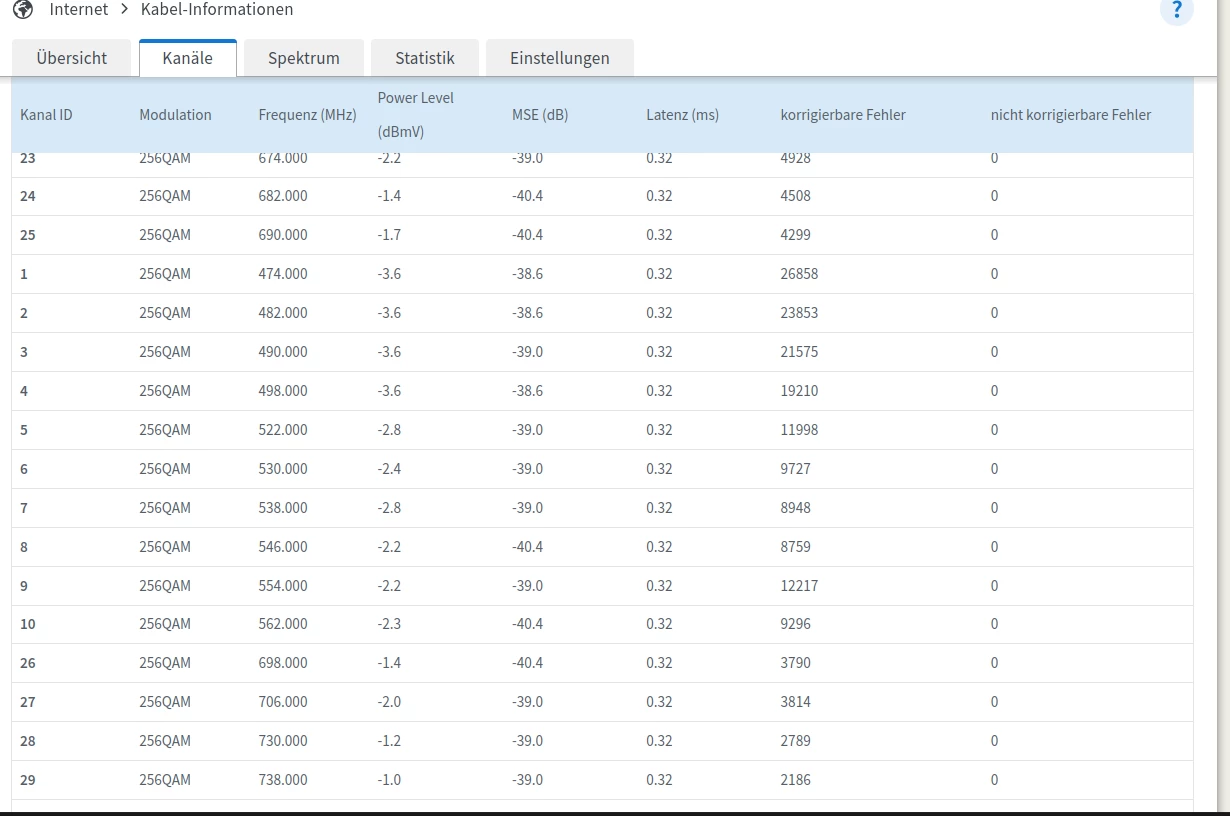The height and width of the screenshot is (816, 1230).
Task: Click the MSE (dB) column header
Action: click(540, 115)
